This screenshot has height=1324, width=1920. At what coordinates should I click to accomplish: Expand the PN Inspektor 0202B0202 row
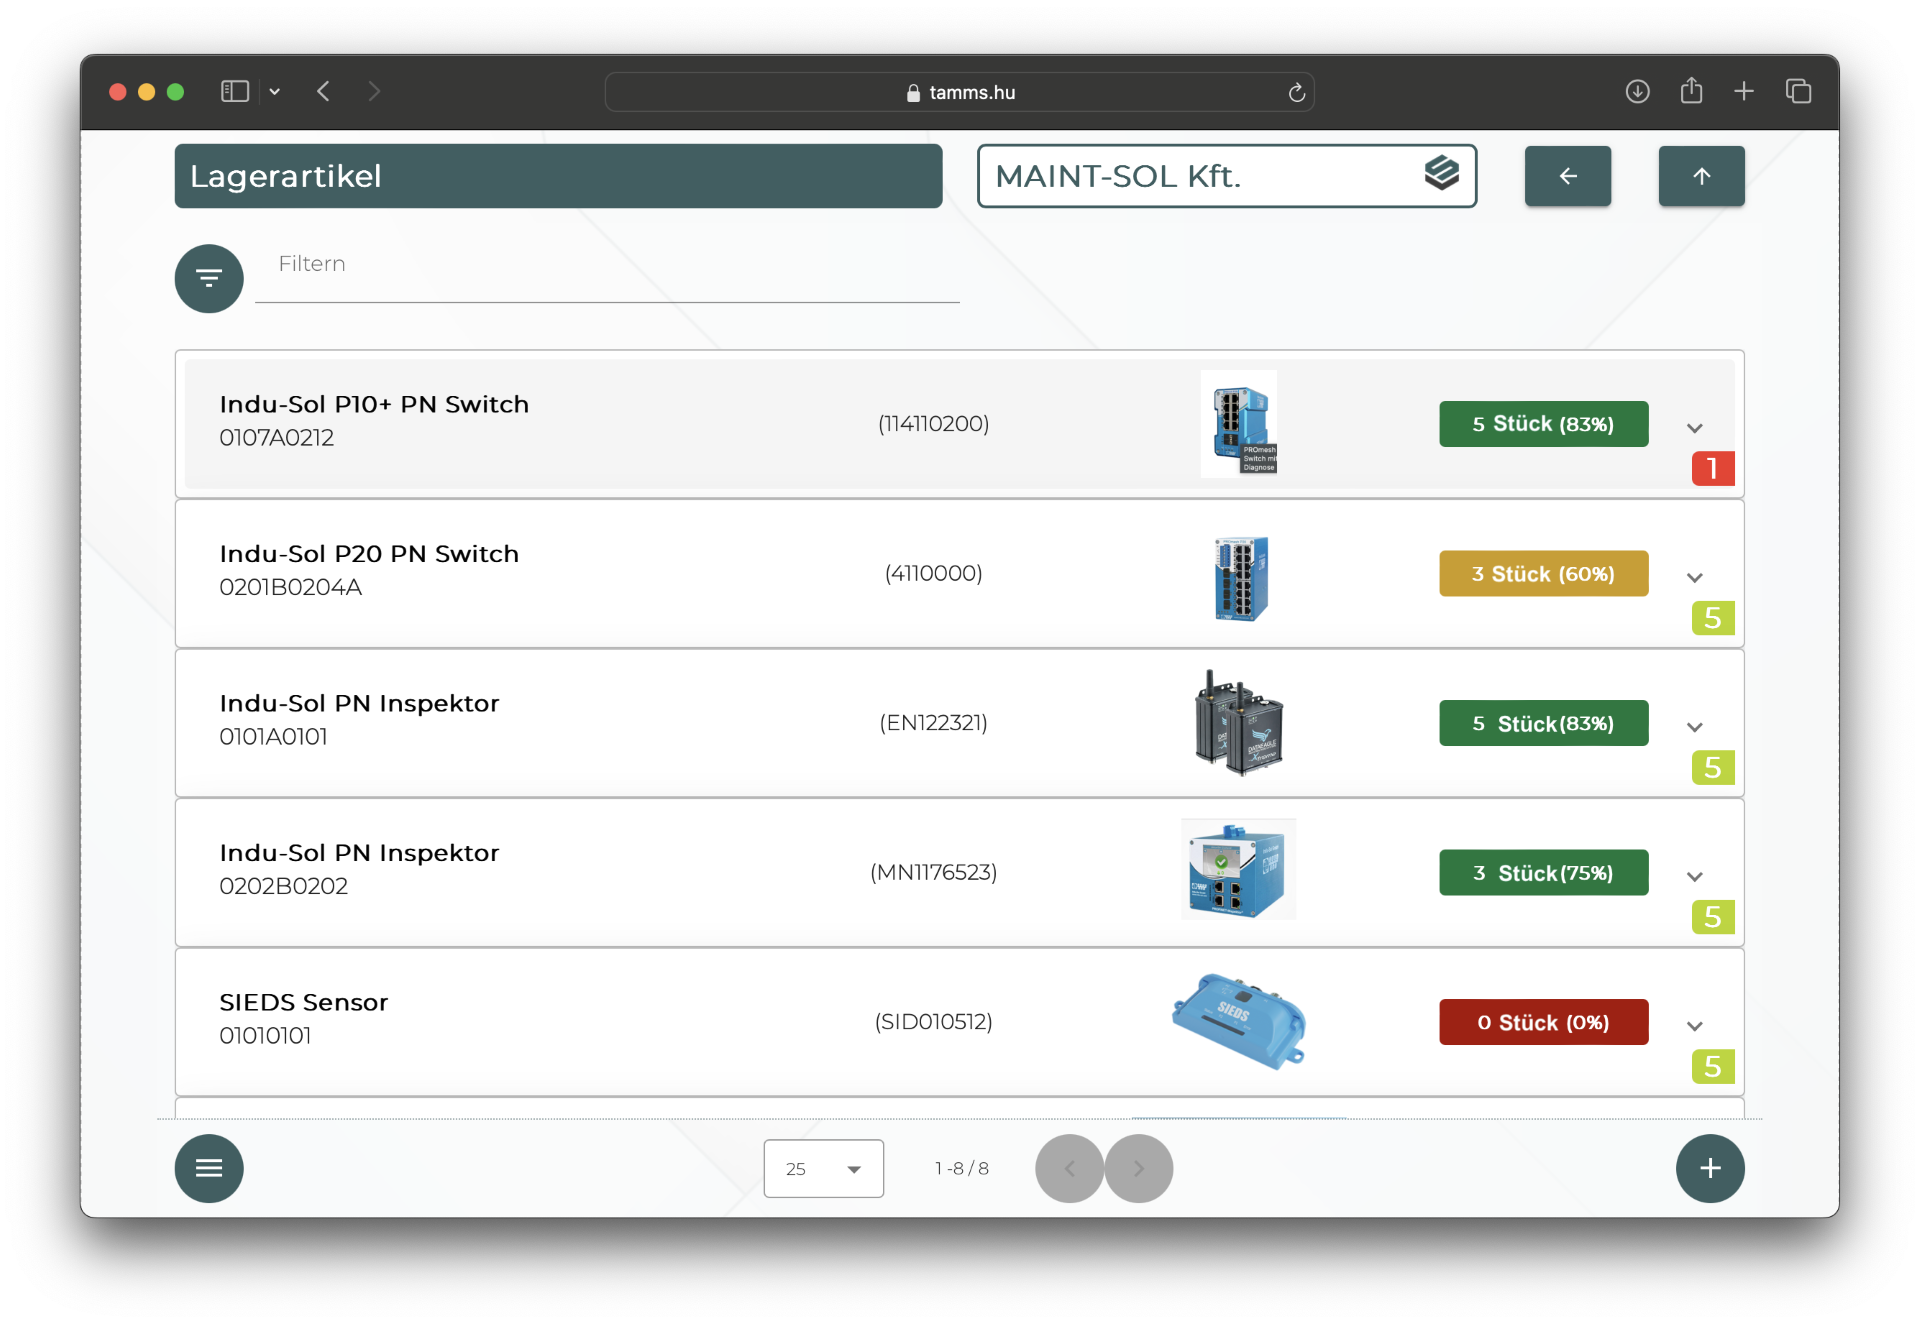click(x=1694, y=877)
